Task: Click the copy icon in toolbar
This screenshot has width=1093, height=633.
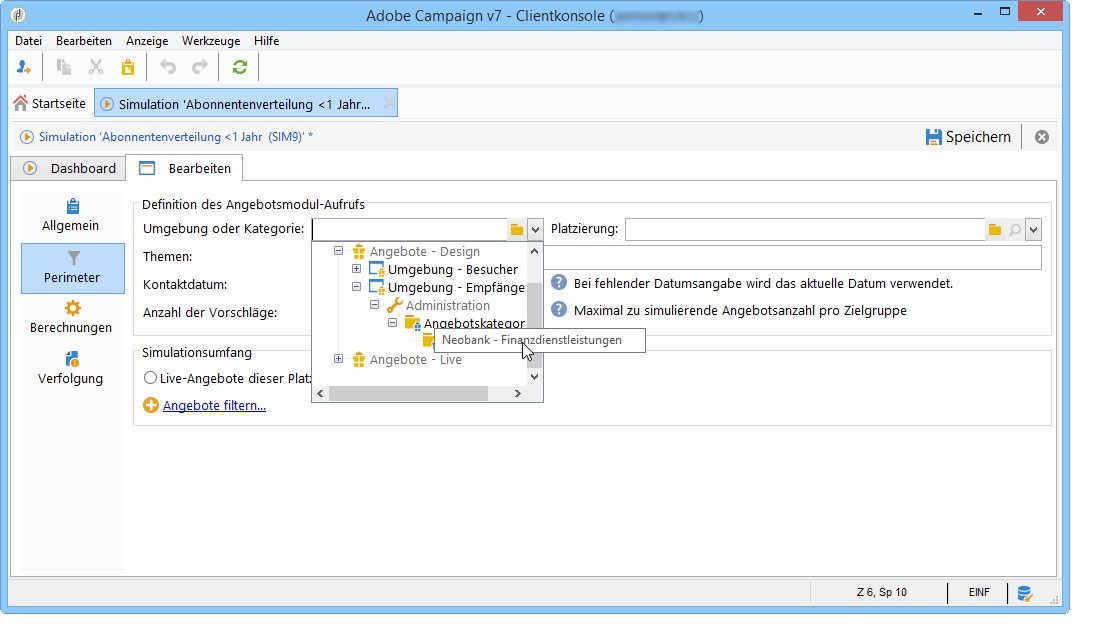Action: point(63,67)
